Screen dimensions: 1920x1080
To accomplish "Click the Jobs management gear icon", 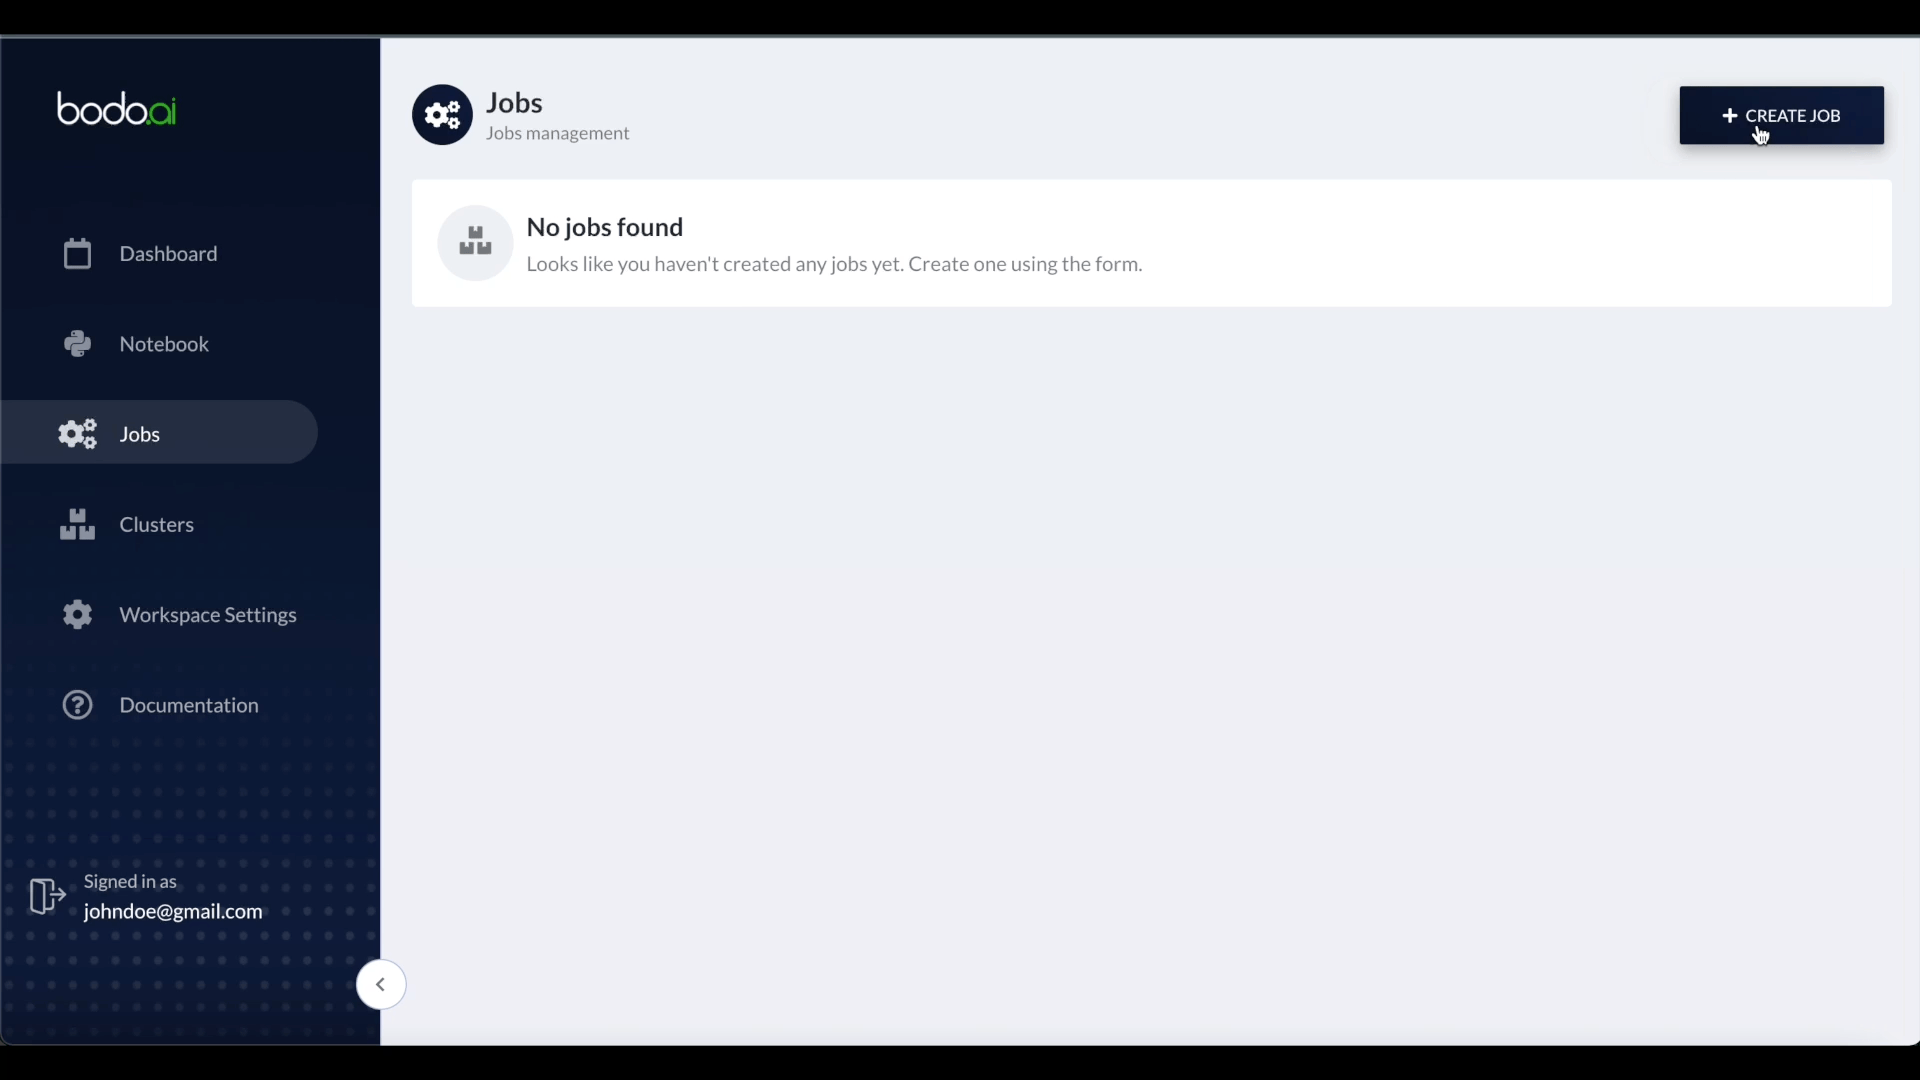I will click(442, 115).
